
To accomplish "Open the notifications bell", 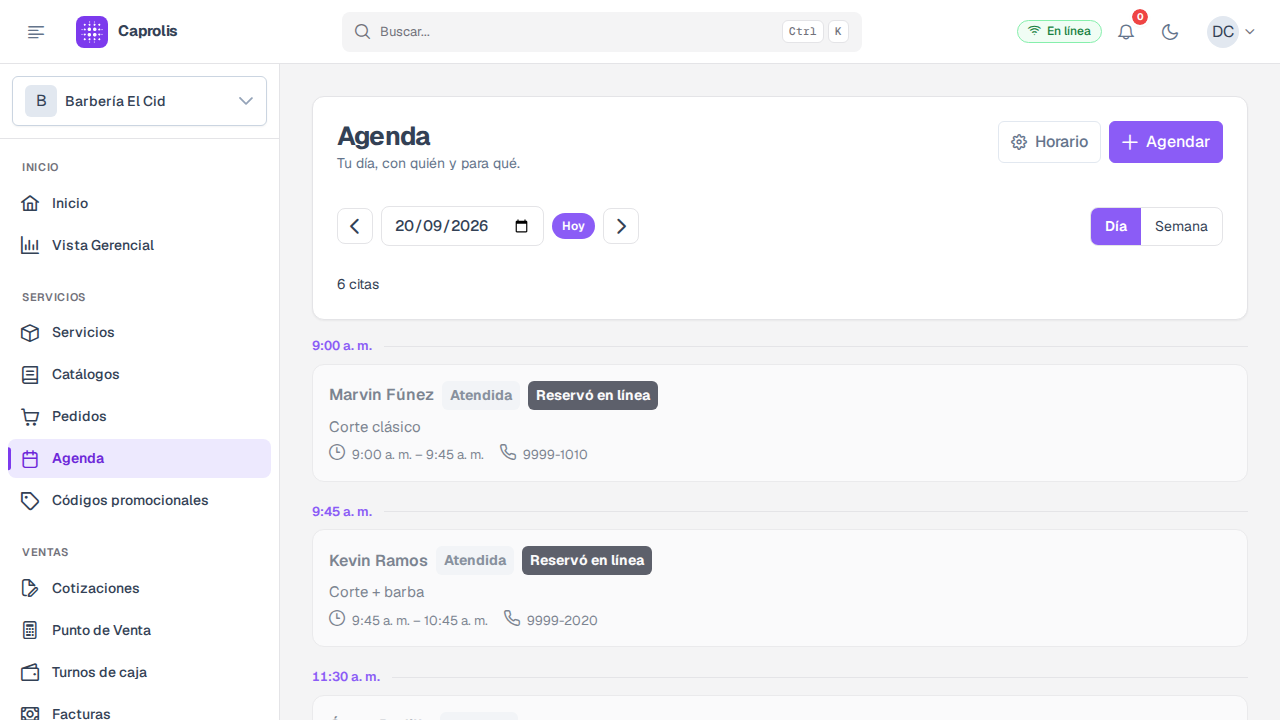I will tap(1126, 32).
